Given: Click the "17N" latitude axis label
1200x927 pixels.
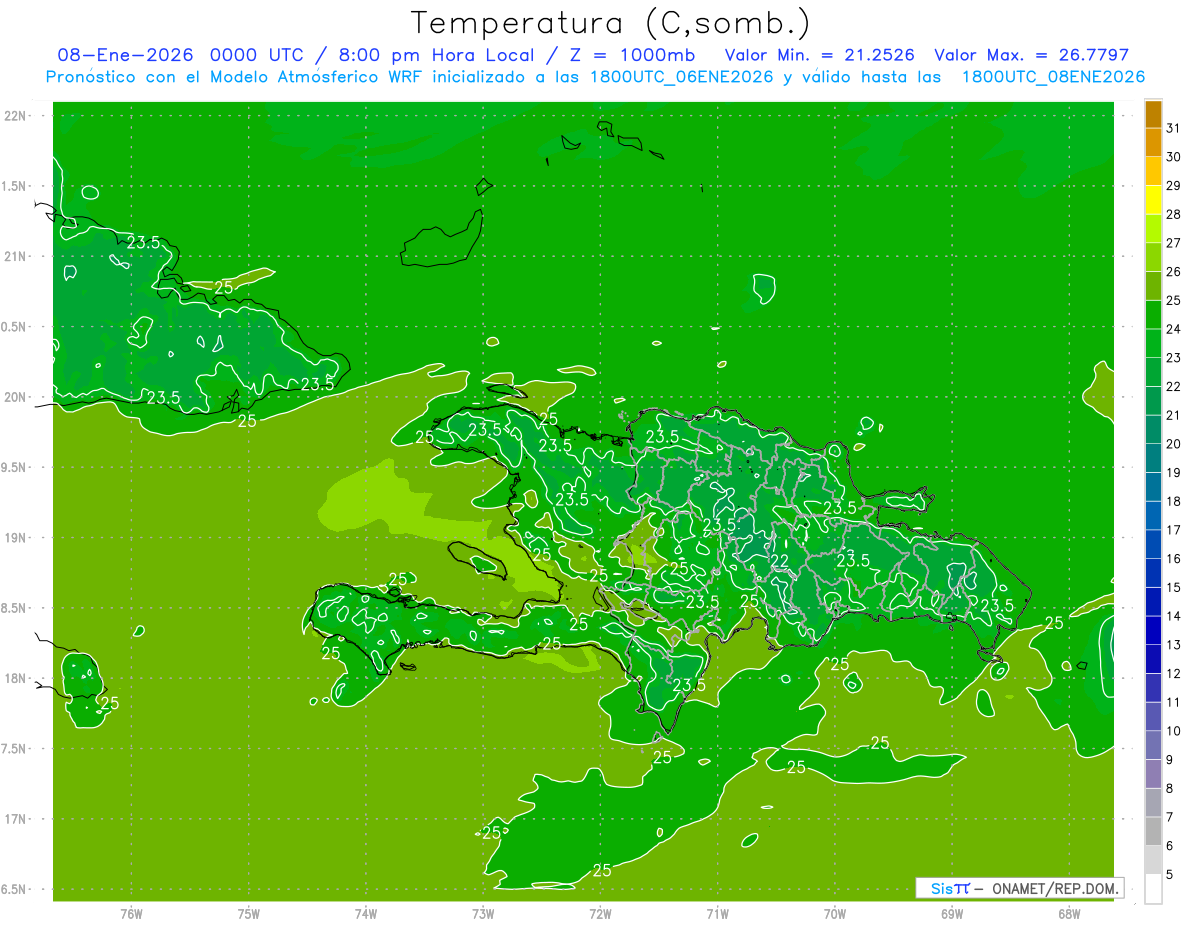Looking at the screenshot, I should click(15, 819).
